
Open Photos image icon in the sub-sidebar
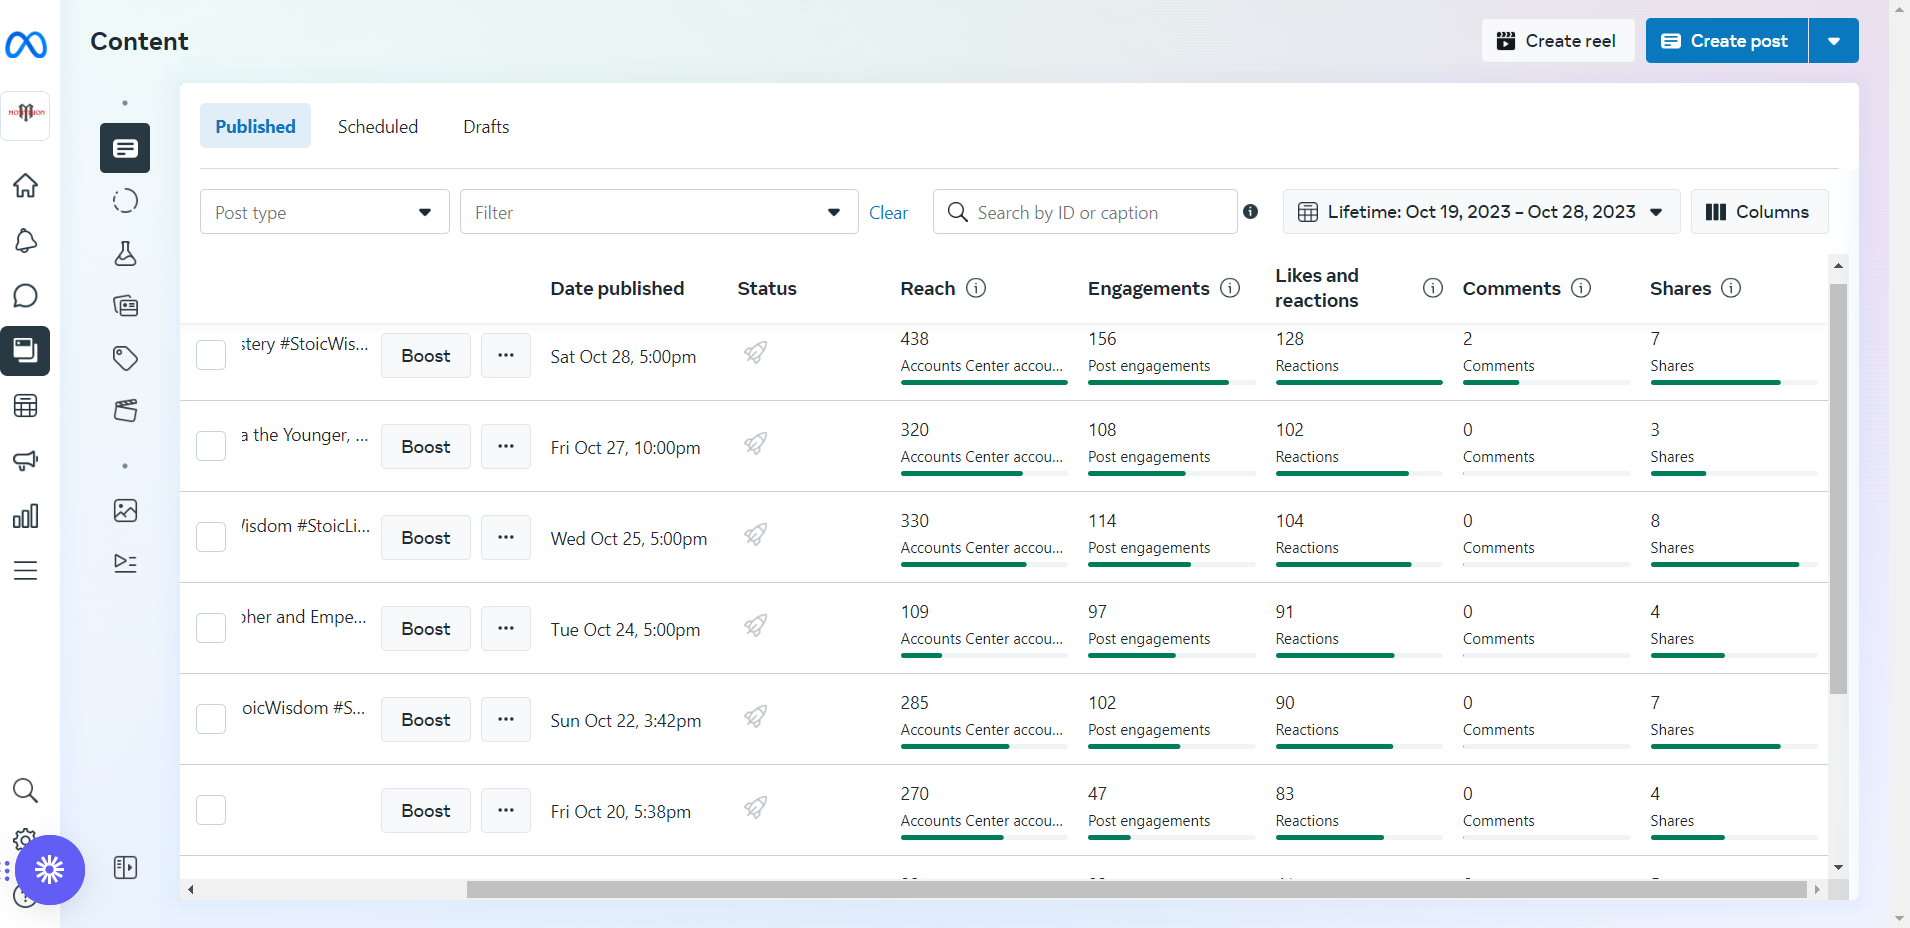click(x=125, y=511)
